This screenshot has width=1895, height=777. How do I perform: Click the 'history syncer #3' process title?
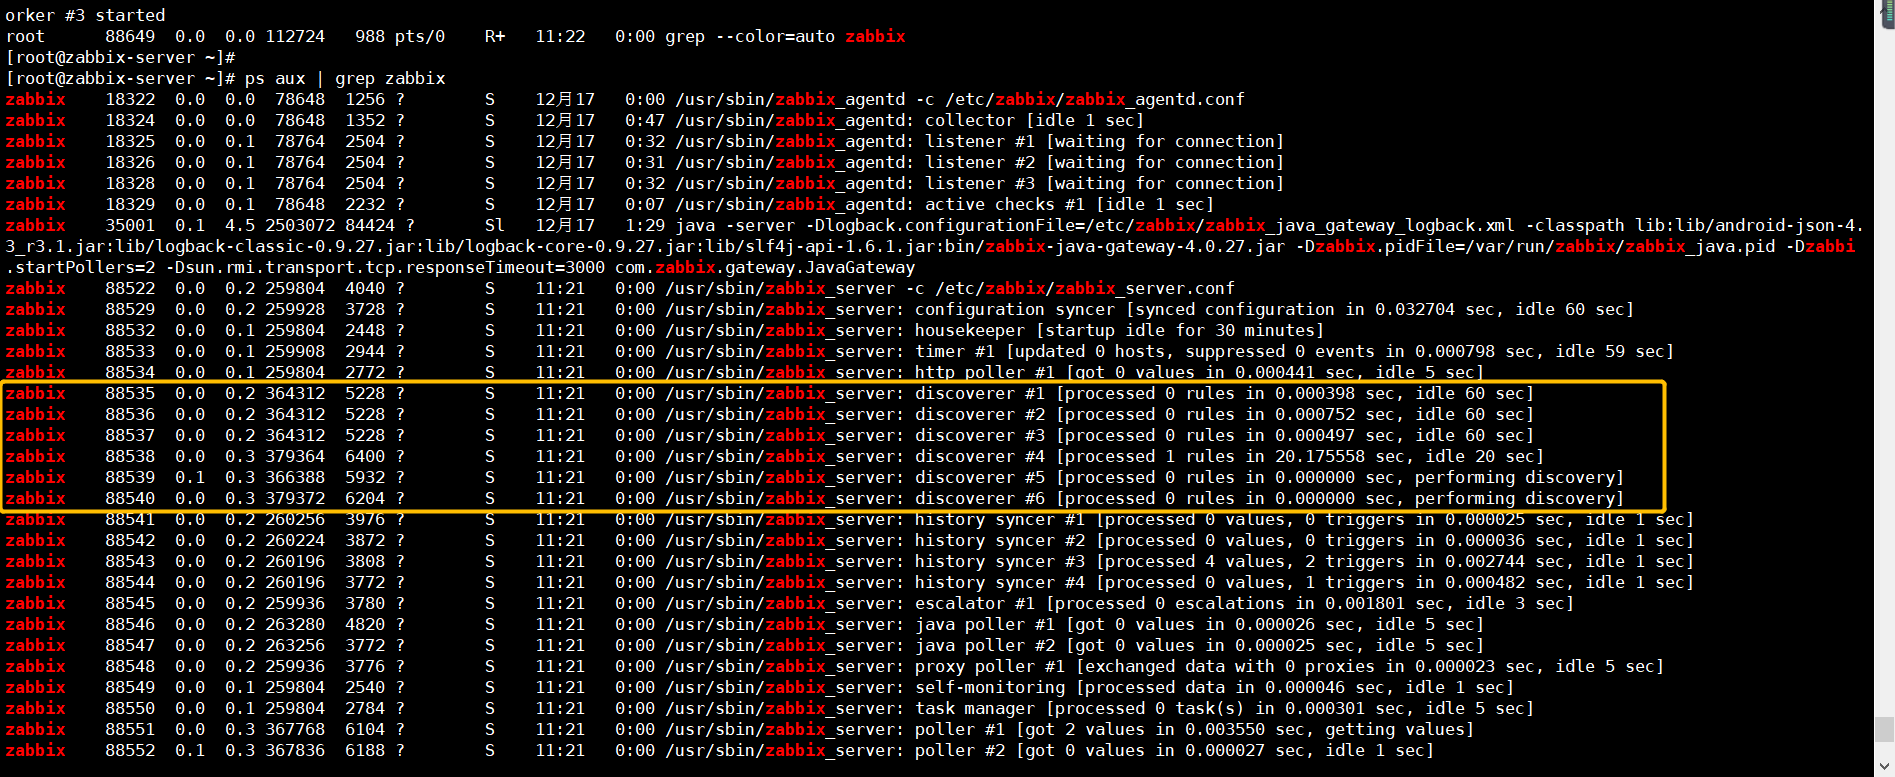click(x=1000, y=561)
